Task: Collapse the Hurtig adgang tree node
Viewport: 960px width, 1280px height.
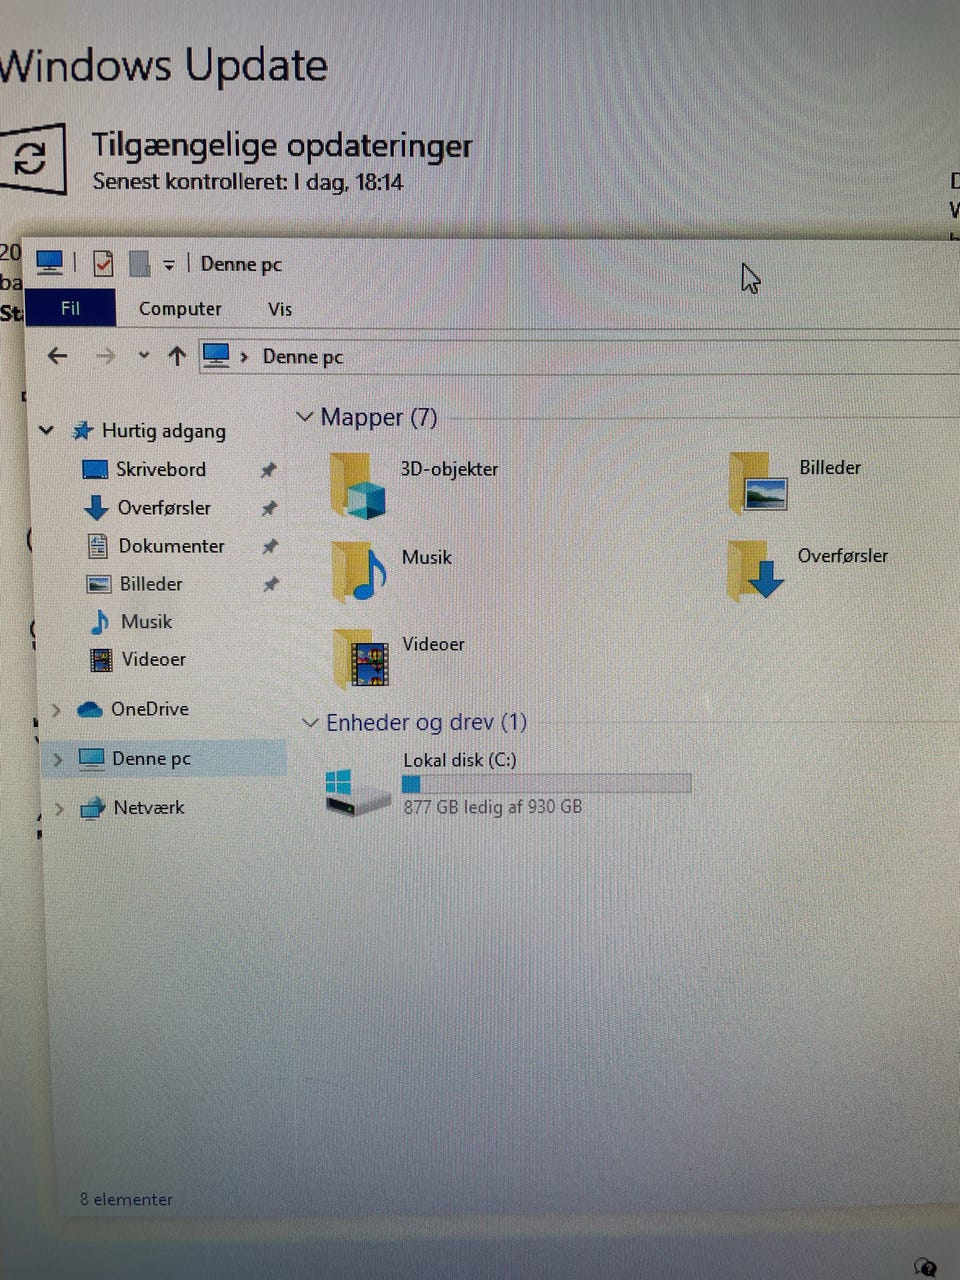Action: [x=45, y=430]
